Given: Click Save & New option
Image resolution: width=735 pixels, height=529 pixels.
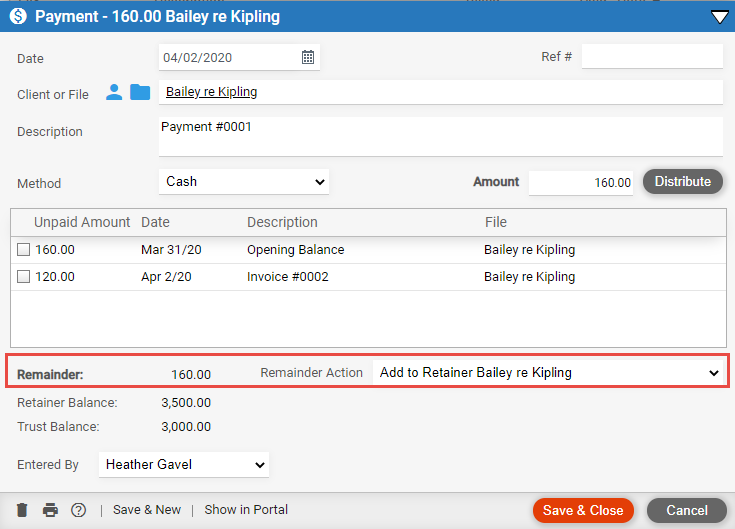Looking at the screenshot, I should [147, 510].
